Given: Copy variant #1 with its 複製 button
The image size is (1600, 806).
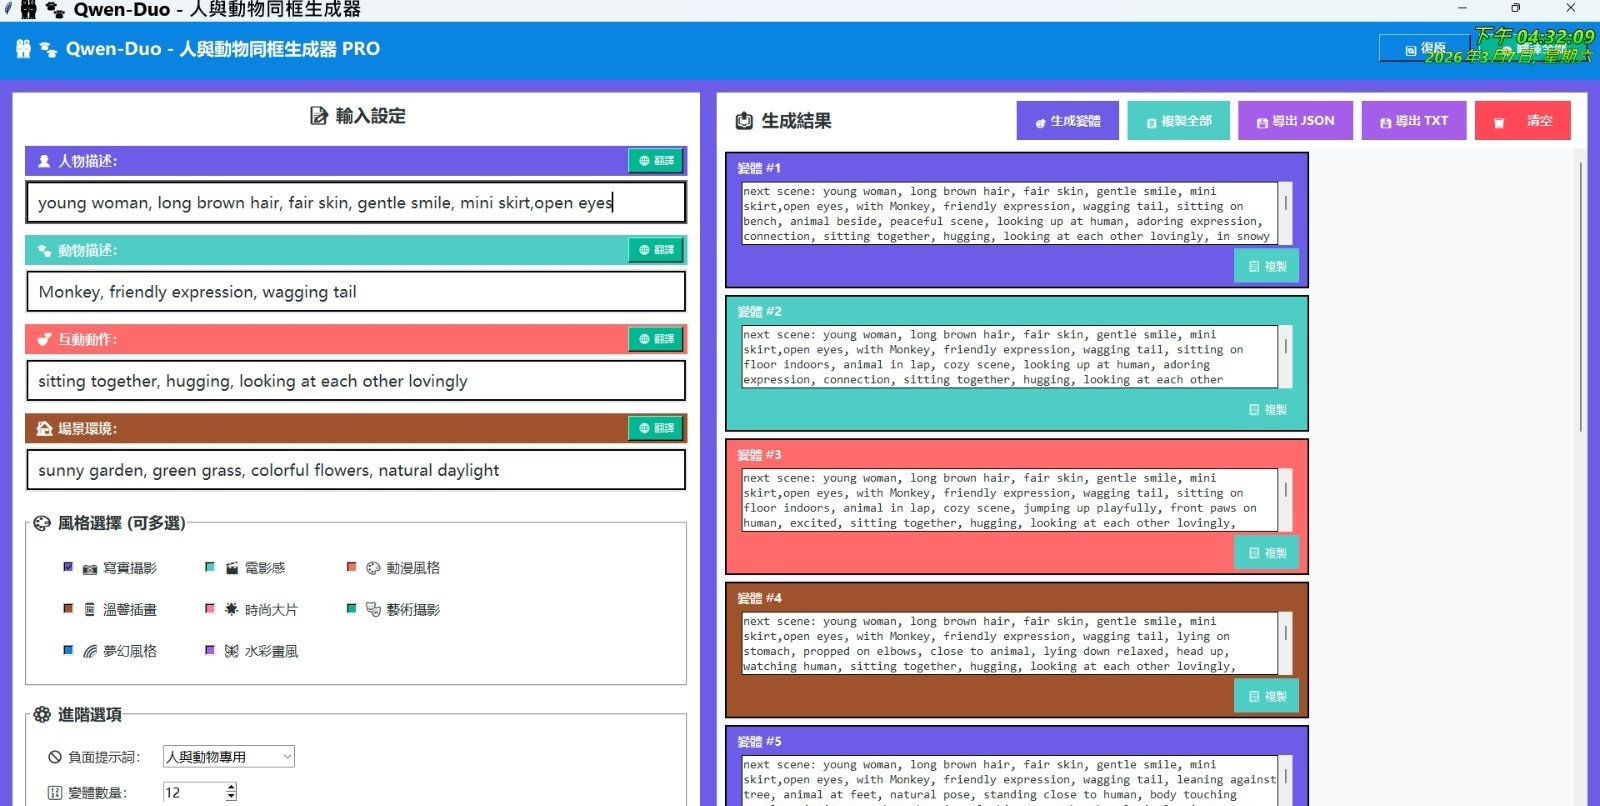Looking at the screenshot, I should (x=1267, y=267).
